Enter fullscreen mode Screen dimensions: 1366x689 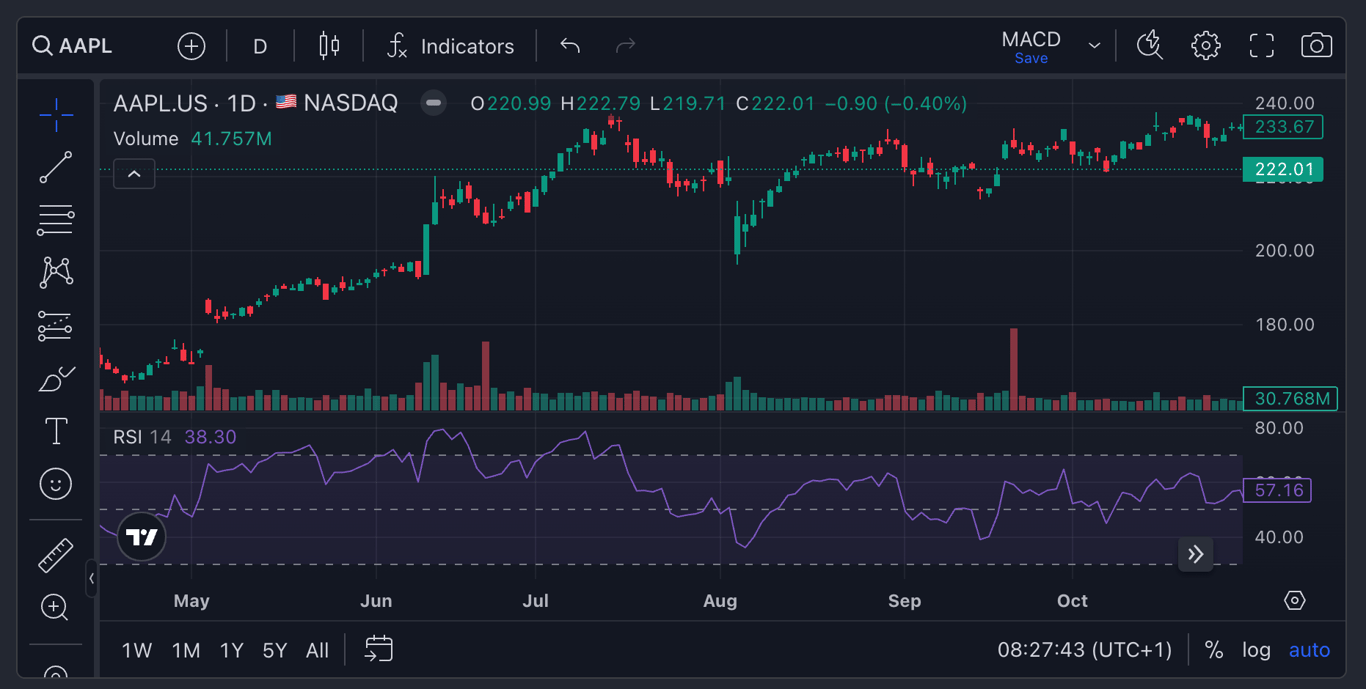[x=1262, y=45]
